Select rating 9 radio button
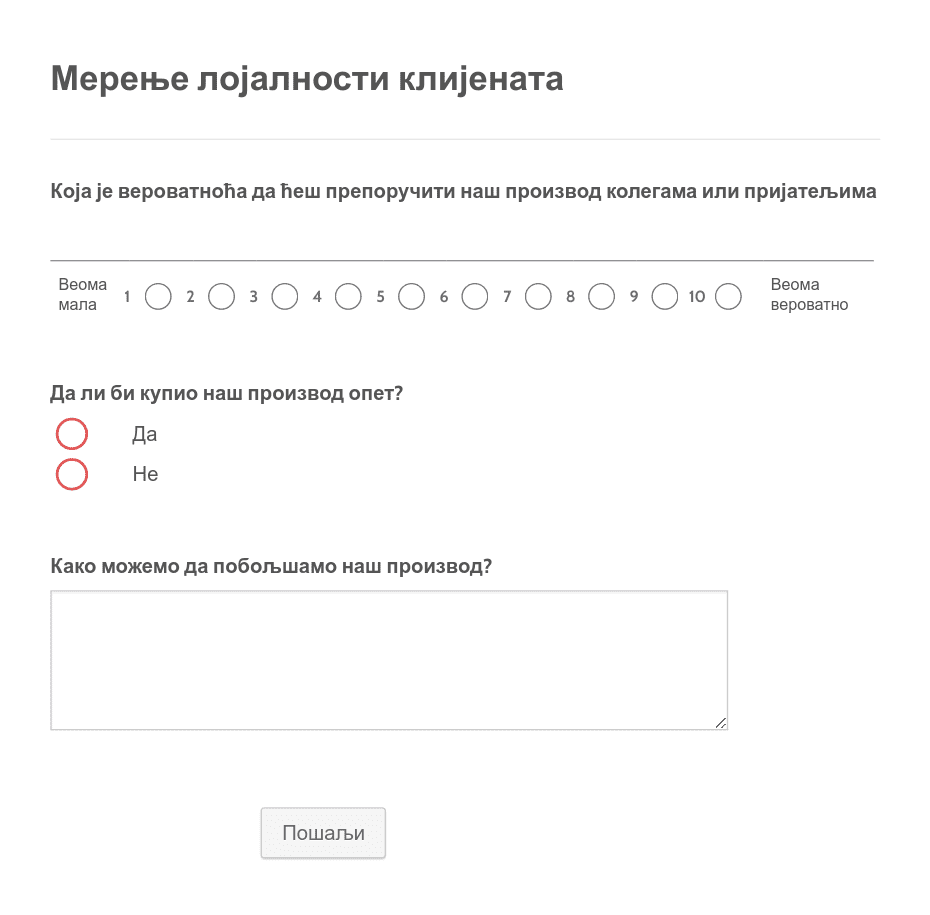The height and width of the screenshot is (915, 930). (665, 297)
